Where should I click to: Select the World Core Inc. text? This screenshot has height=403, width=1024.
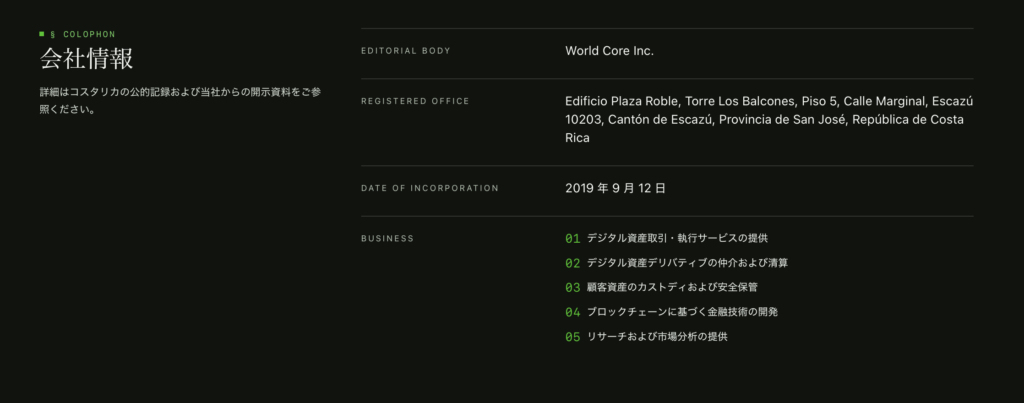pyautogui.click(x=609, y=51)
